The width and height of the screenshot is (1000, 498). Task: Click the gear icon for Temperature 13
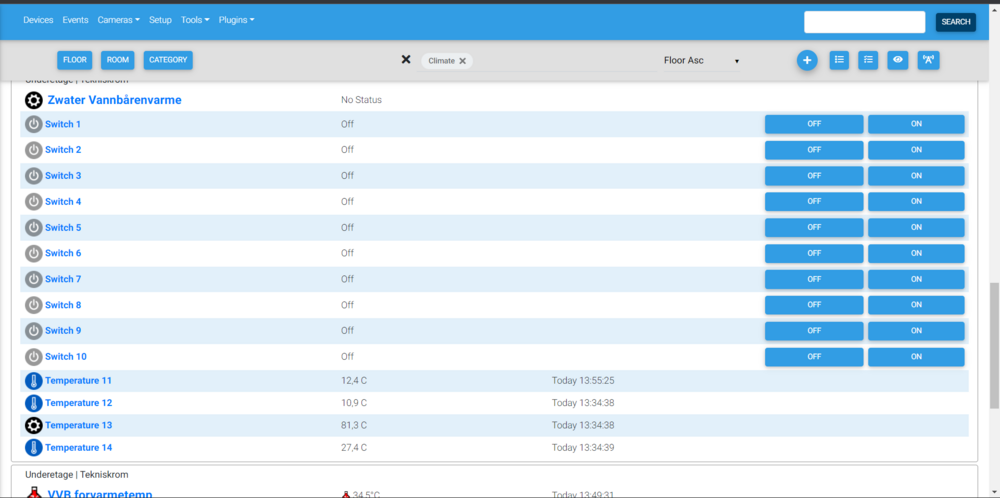click(x=34, y=426)
